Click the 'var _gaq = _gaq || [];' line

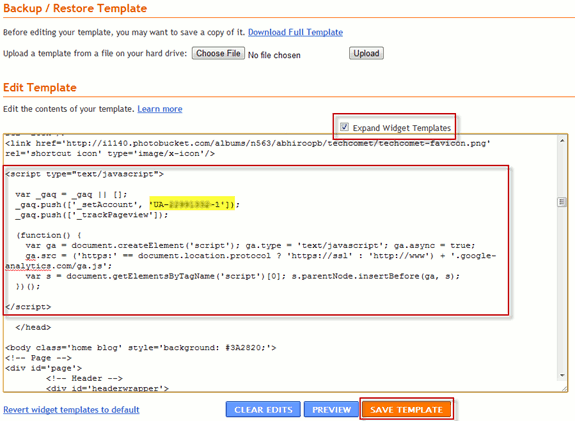click(x=71, y=194)
